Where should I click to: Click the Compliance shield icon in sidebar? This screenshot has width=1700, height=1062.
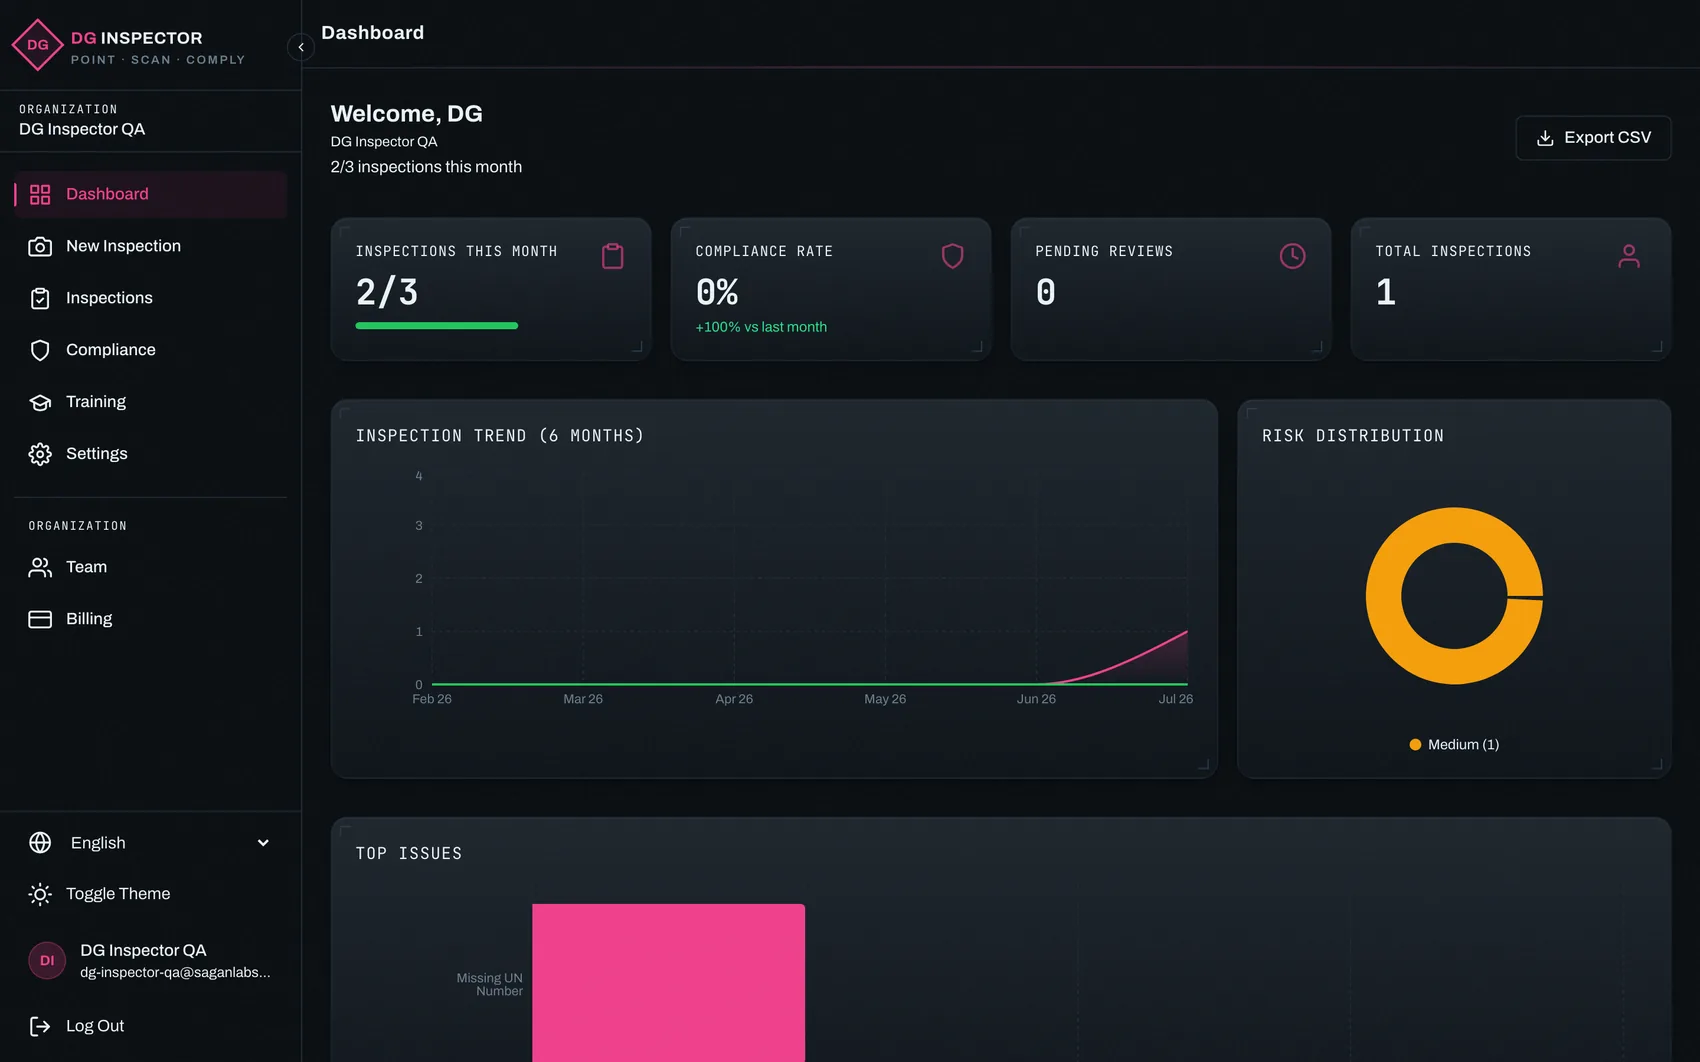coord(40,350)
